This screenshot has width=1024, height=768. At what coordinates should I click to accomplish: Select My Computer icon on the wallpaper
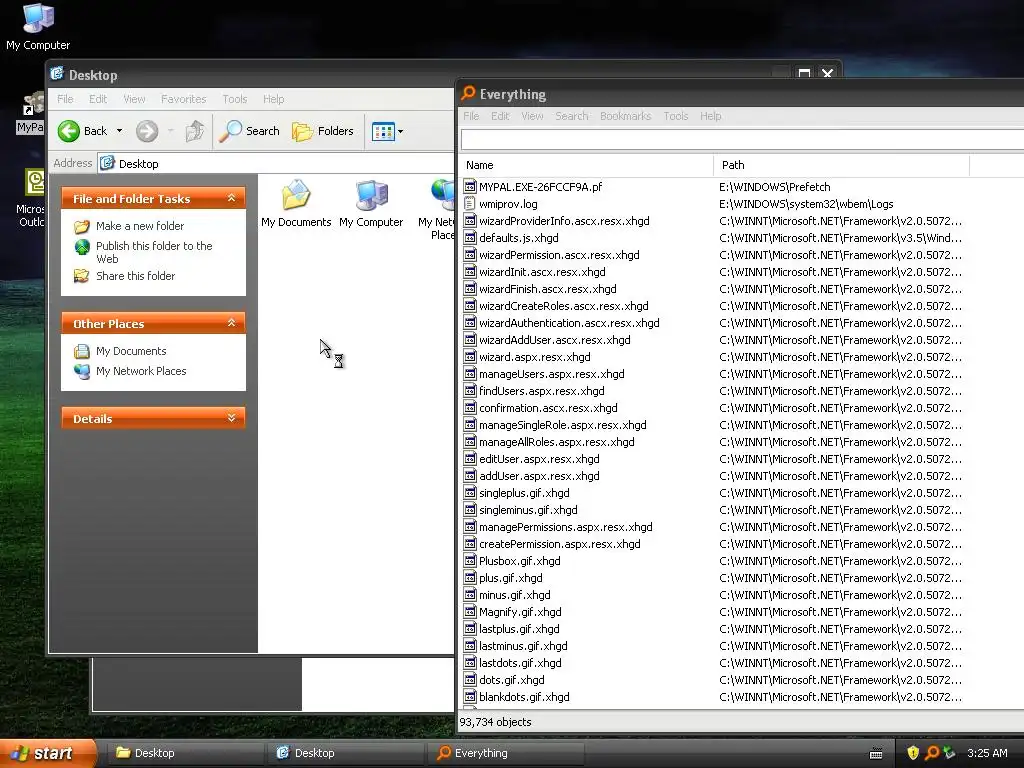coord(38,18)
